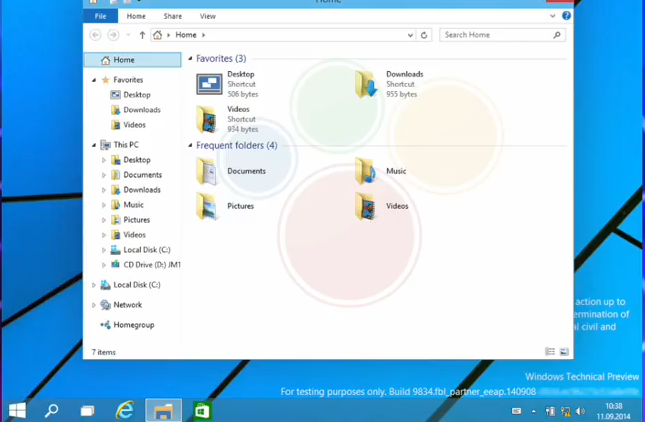Switch to details view layout
The height and width of the screenshot is (422, 645).
[550, 352]
